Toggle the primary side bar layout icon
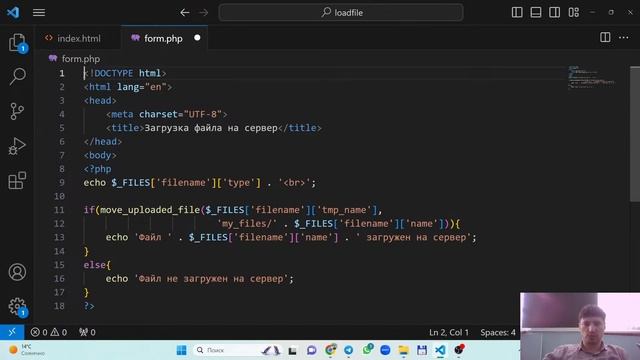 click(x=517, y=12)
